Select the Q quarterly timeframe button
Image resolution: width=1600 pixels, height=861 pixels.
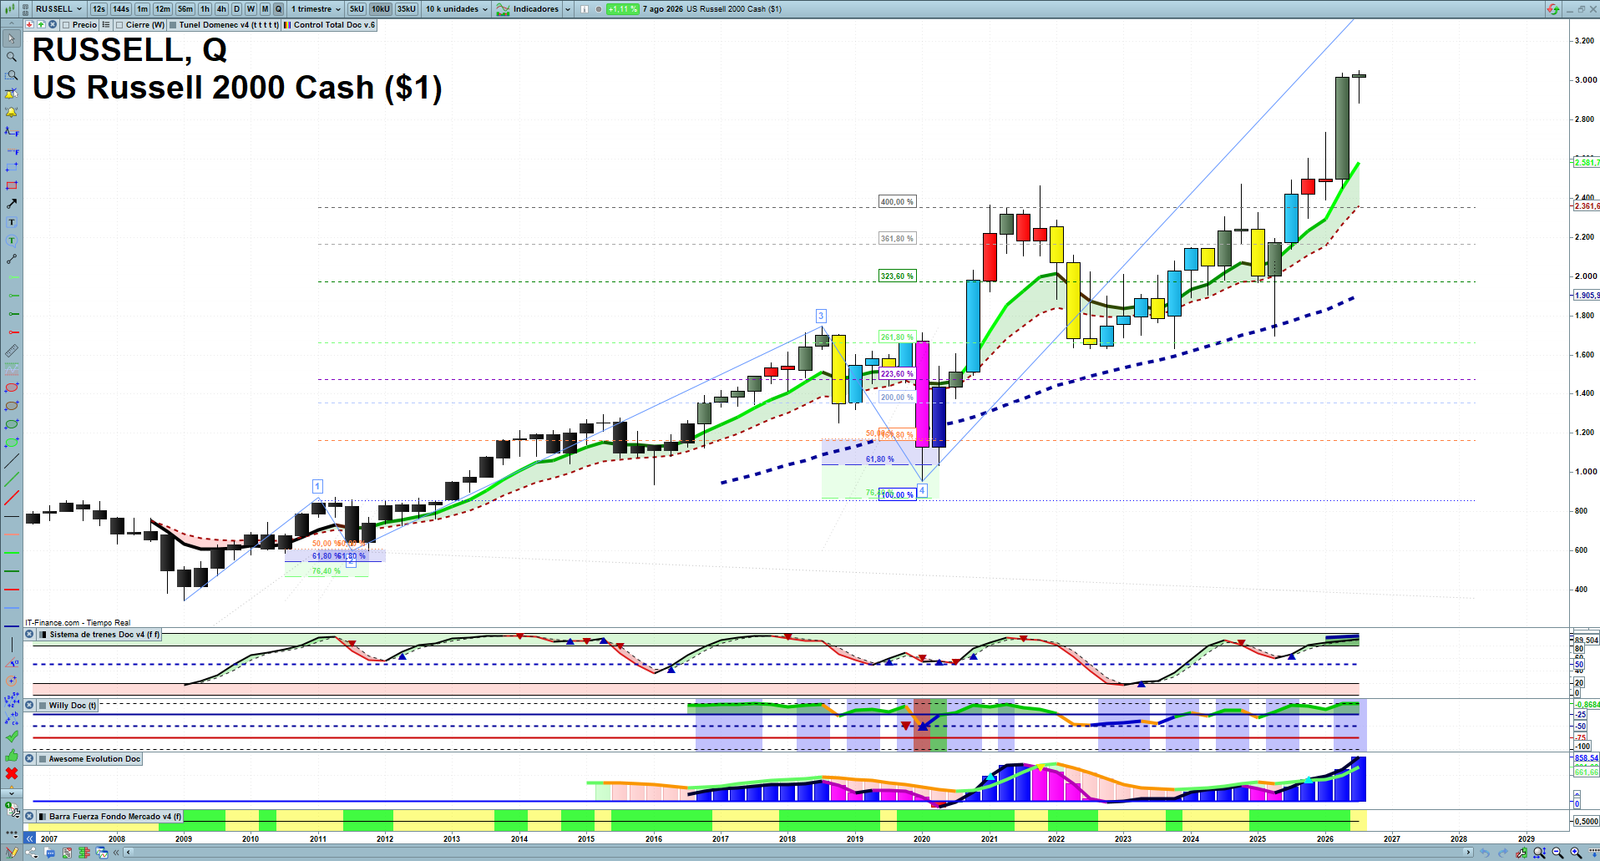tap(279, 9)
